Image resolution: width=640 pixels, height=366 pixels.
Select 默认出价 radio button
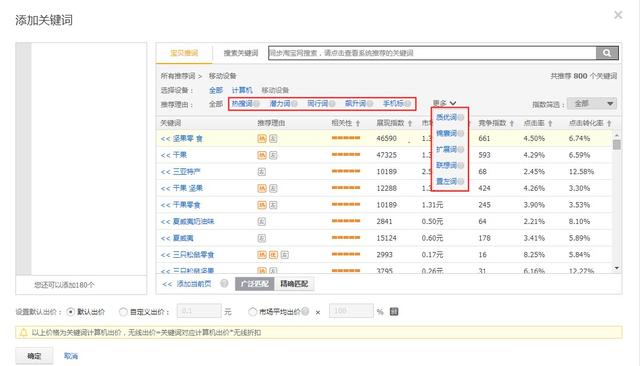point(71,312)
